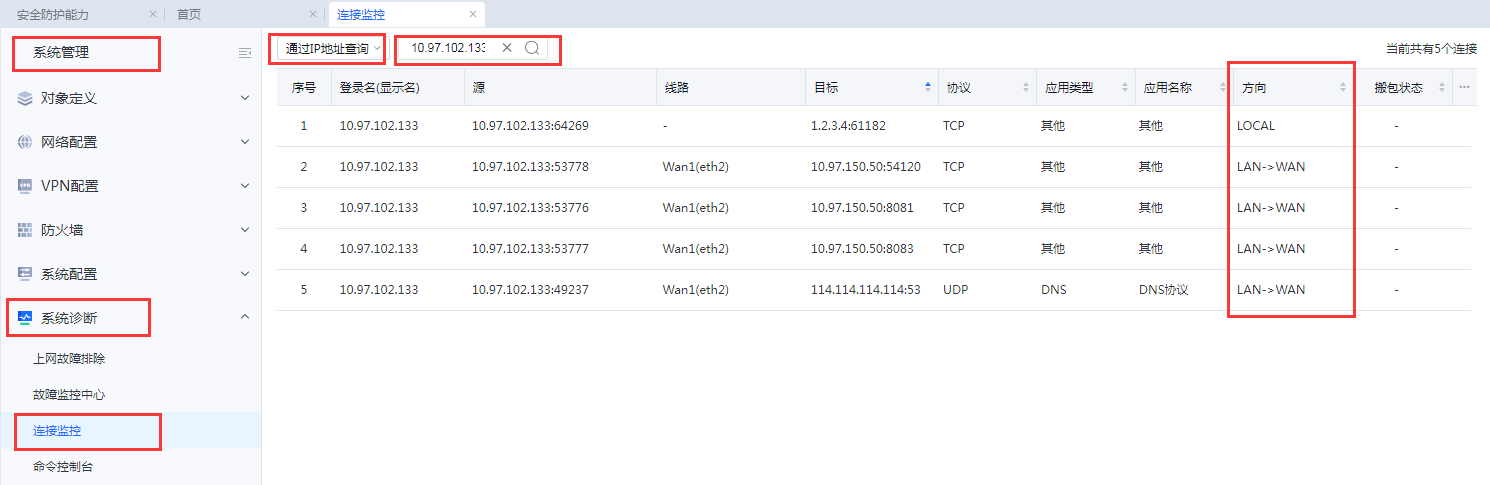Click the 系统诊断 monitor icon
This screenshot has height=485, width=1490.
25,317
